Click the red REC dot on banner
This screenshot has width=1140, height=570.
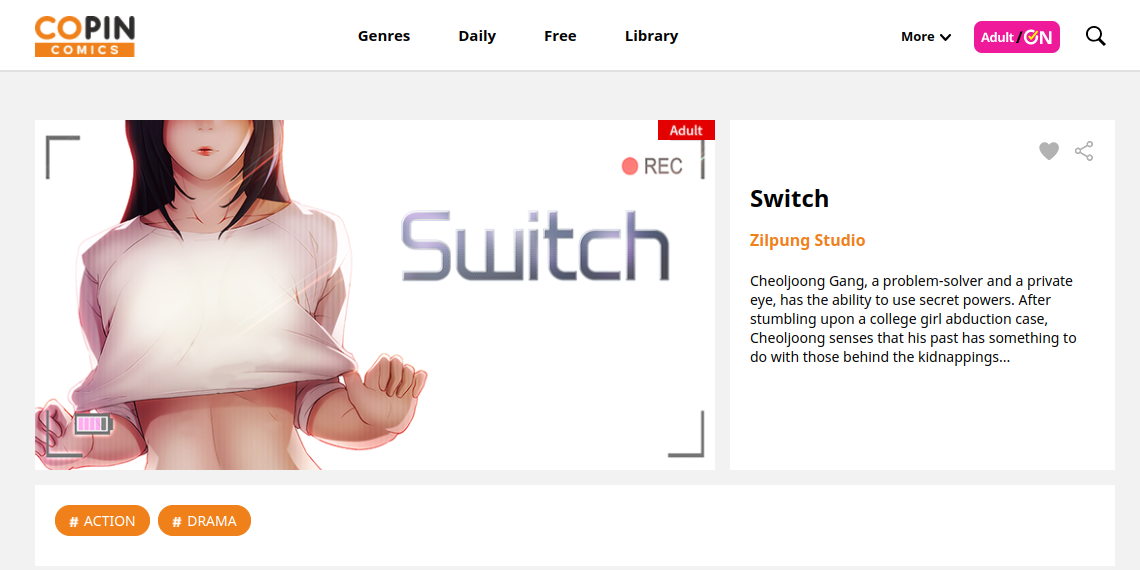tap(630, 166)
